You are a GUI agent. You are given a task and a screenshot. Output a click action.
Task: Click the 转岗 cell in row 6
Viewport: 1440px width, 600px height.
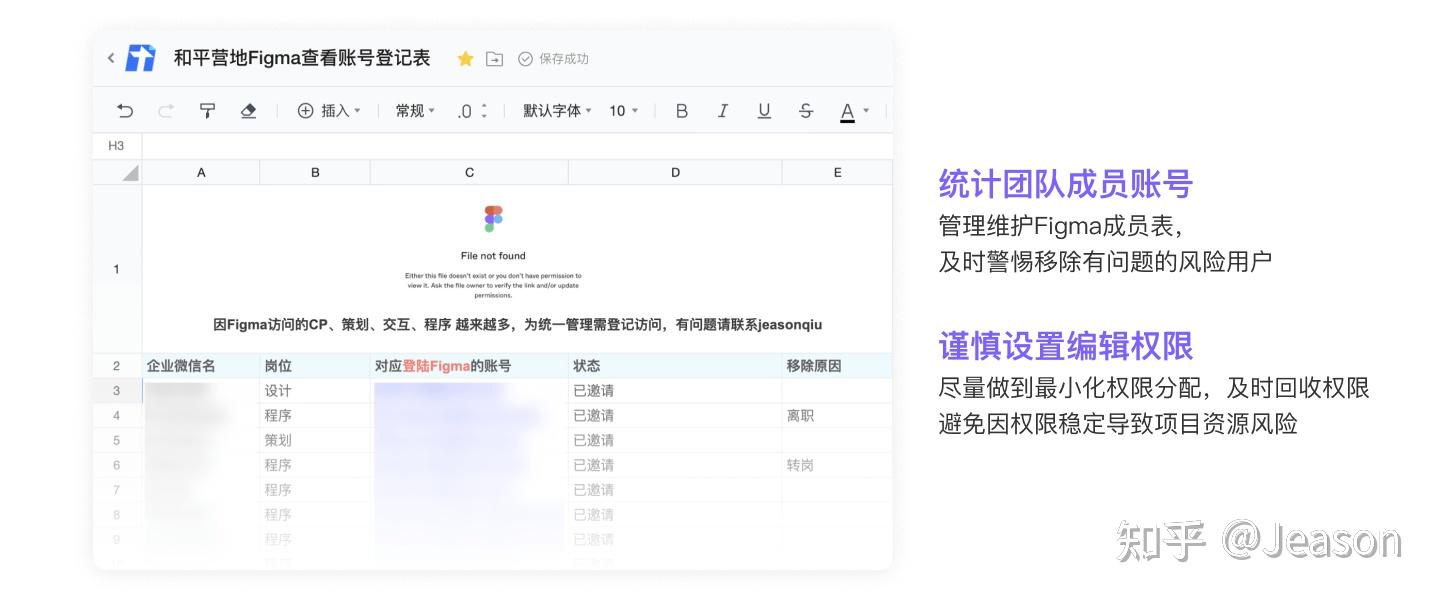click(837, 465)
